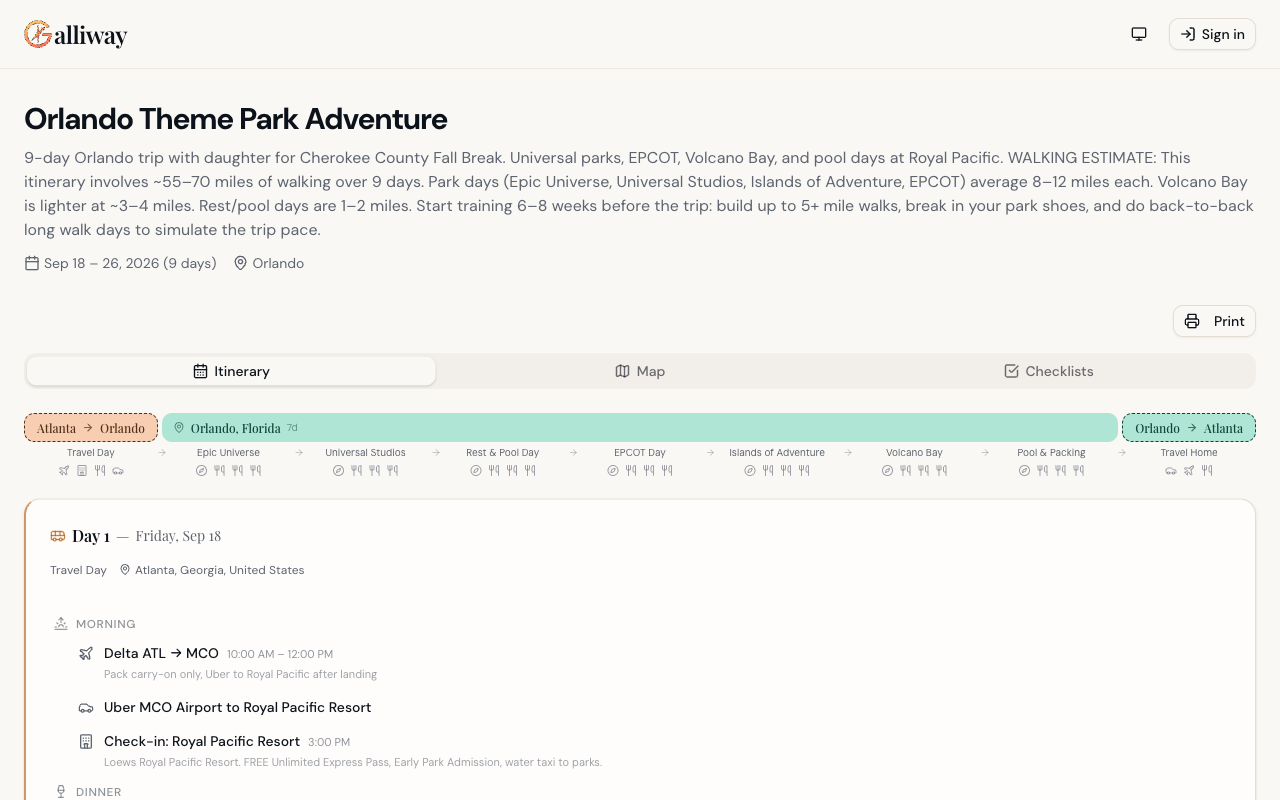The height and width of the screenshot is (800, 1280).
Task: Click Uber MCO Airport to Royal Pacific Resort
Action: point(238,707)
